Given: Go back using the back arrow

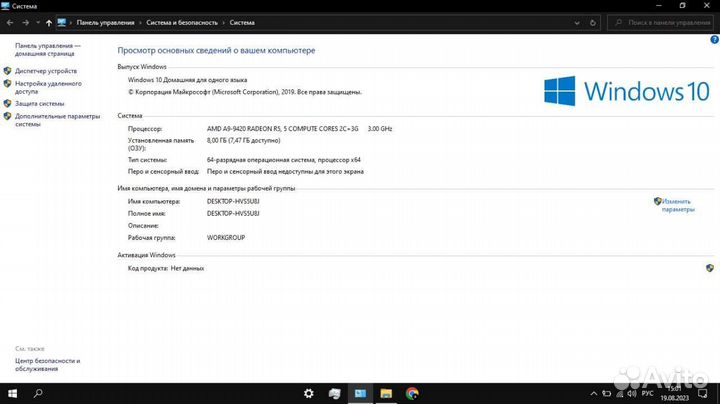Looking at the screenshot, I should click(x=10, y=22).
